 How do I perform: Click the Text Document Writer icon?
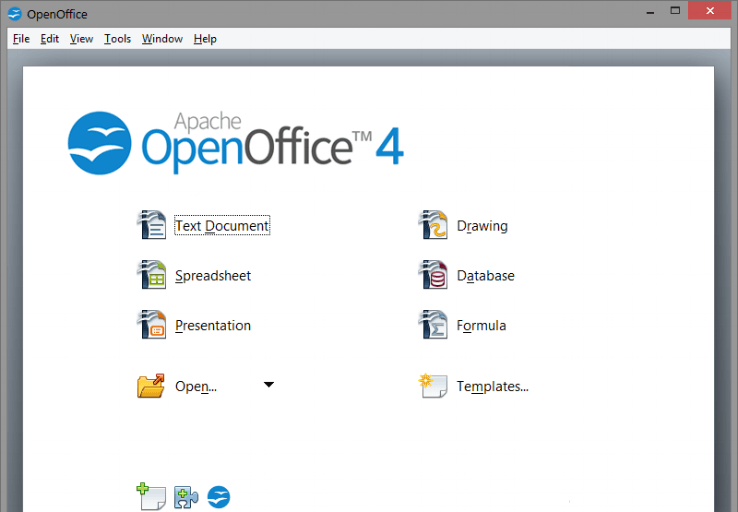click(152, 224)
